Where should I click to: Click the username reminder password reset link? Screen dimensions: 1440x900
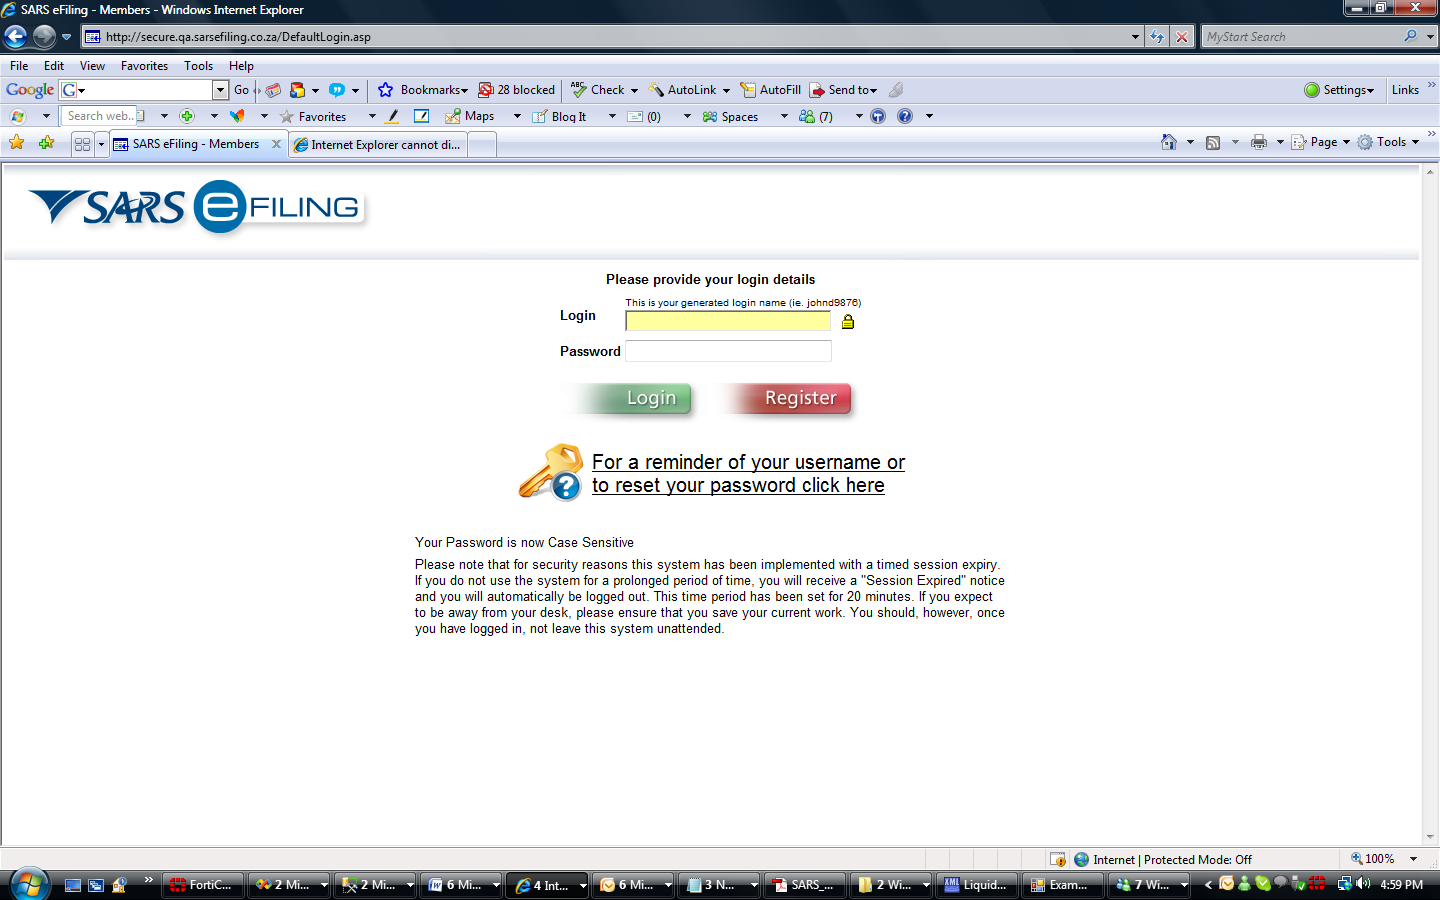point(748,474)
